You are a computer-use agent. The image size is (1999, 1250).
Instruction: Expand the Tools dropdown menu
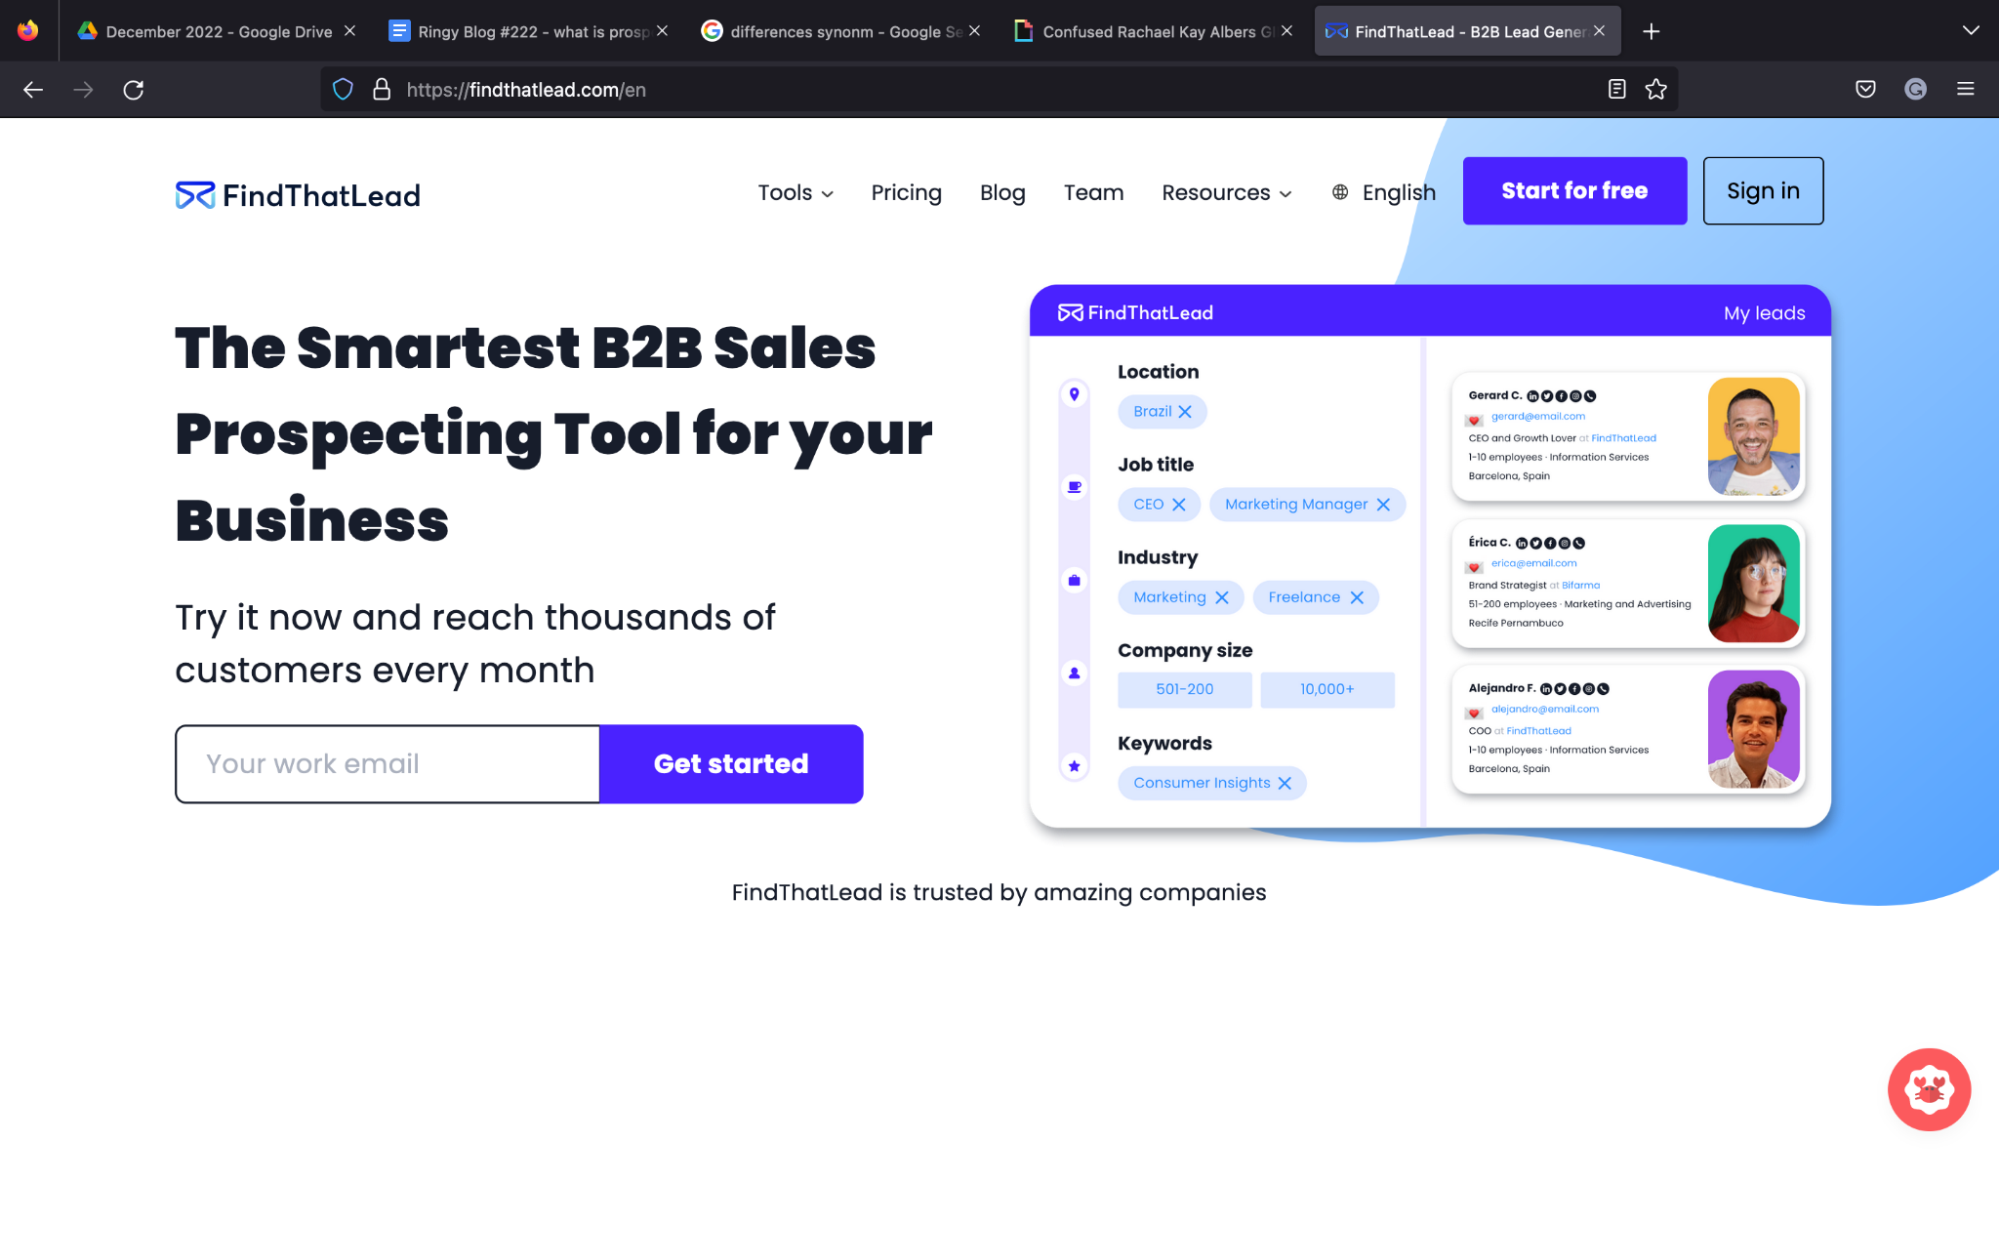794,192
